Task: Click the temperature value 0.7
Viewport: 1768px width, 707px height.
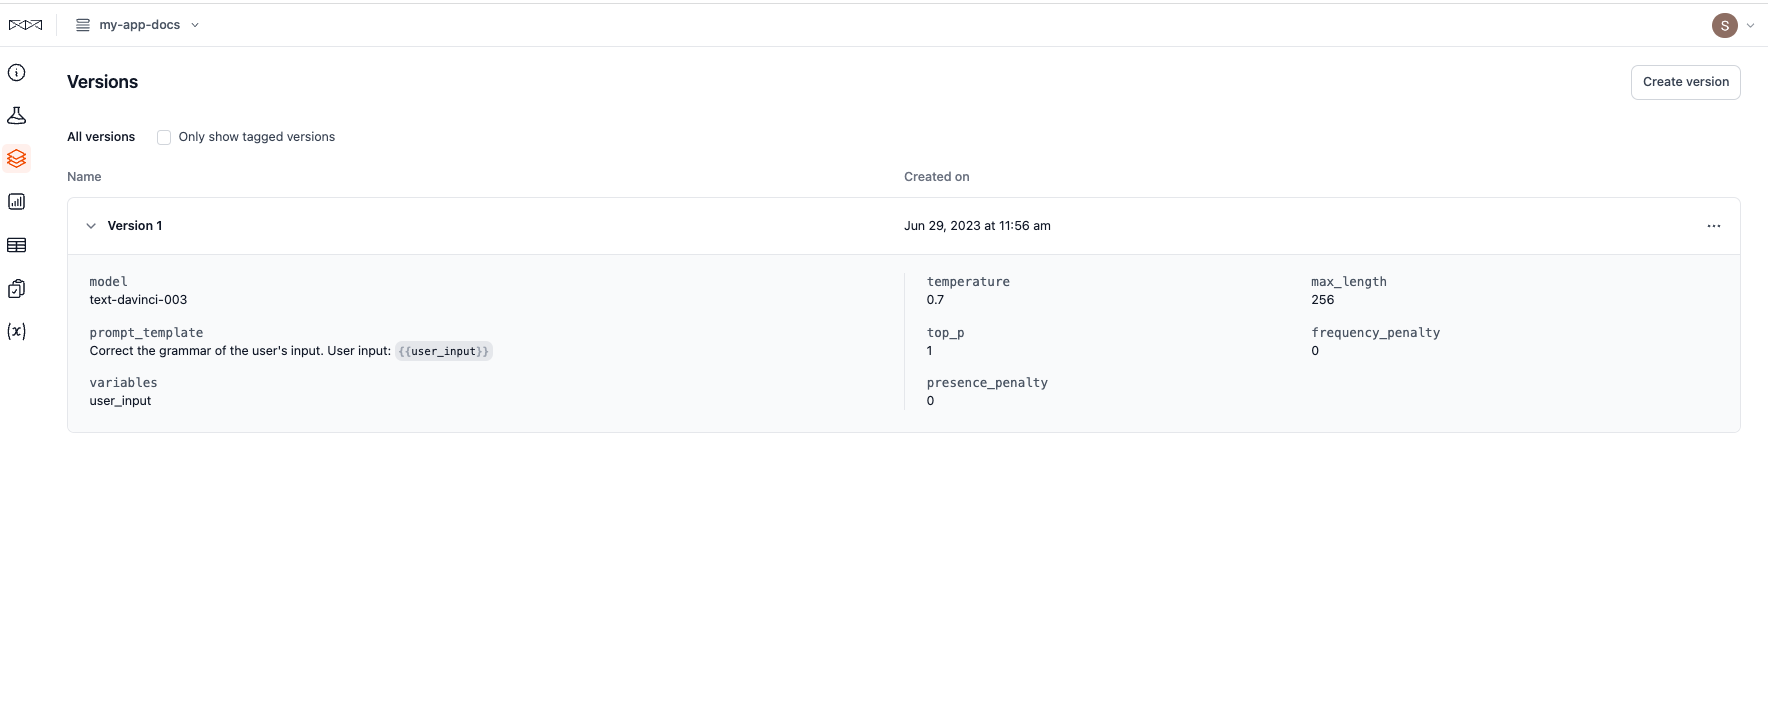Action: 935,300
